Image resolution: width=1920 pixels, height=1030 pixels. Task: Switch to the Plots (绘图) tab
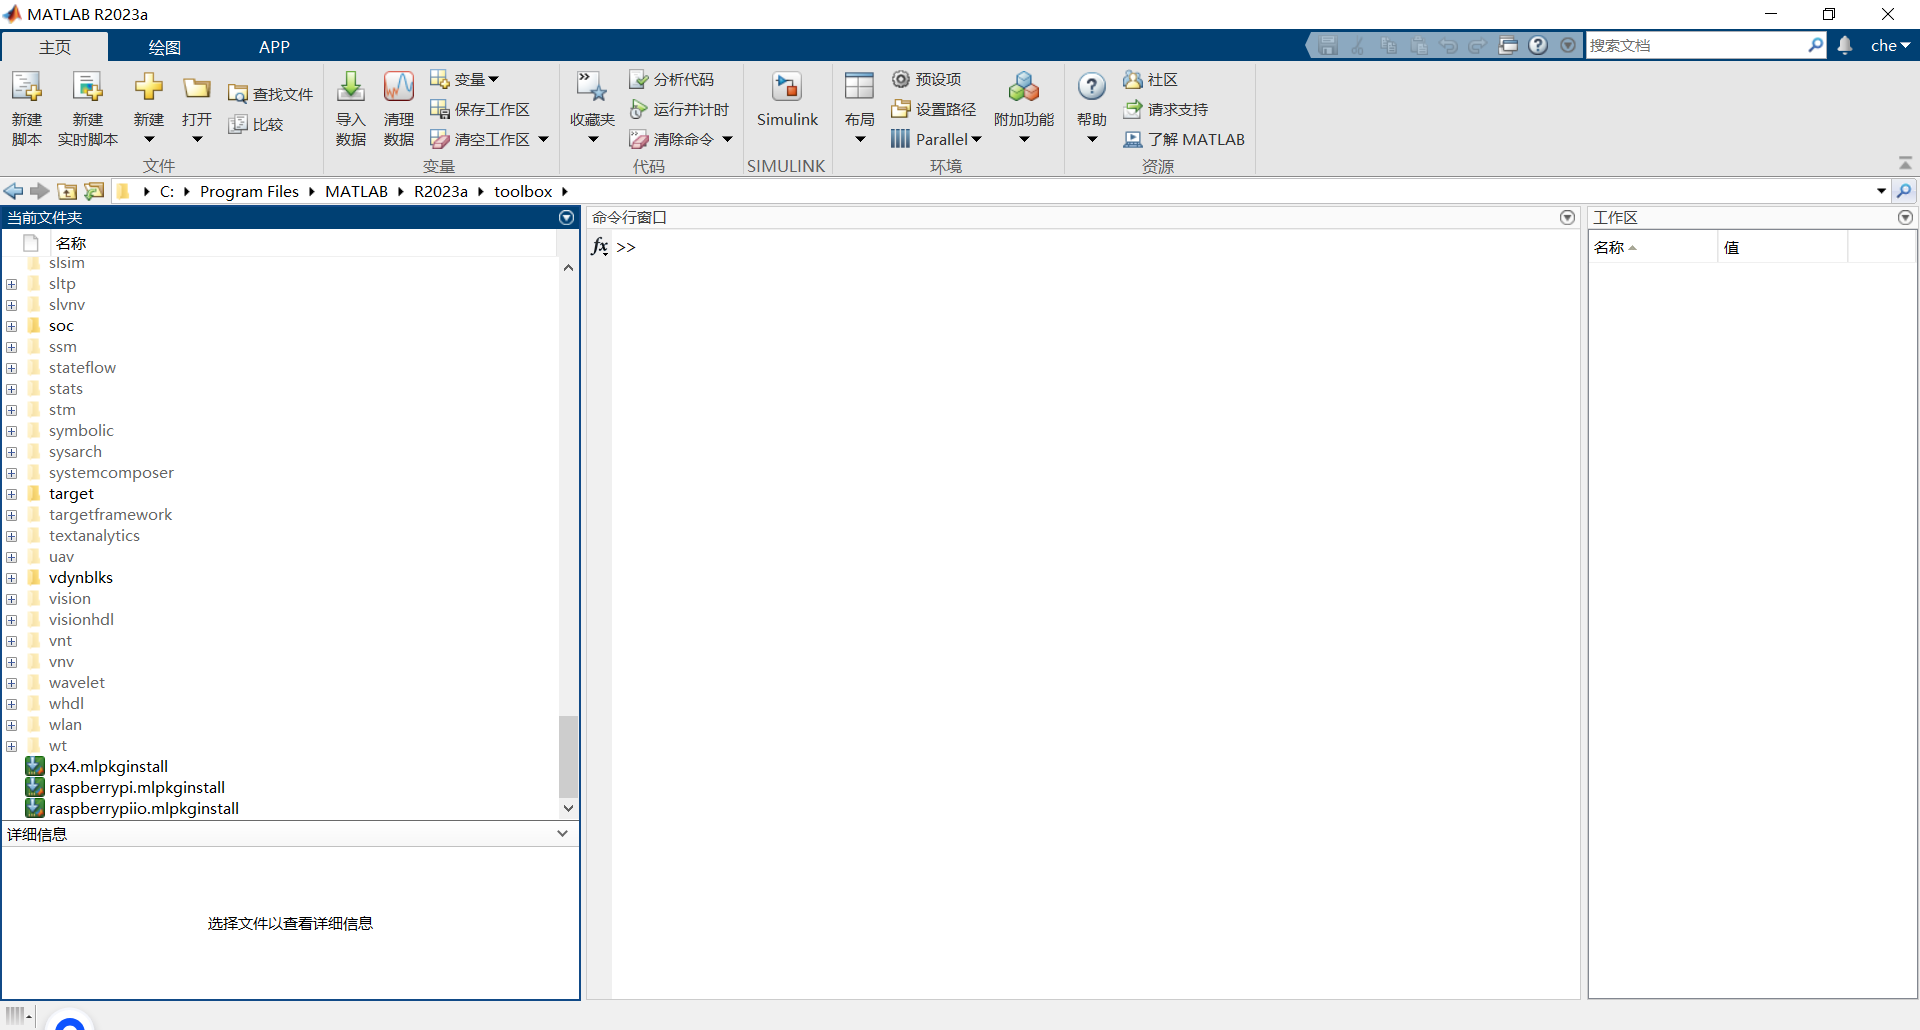pyautogui.click(x=164, y=47)
